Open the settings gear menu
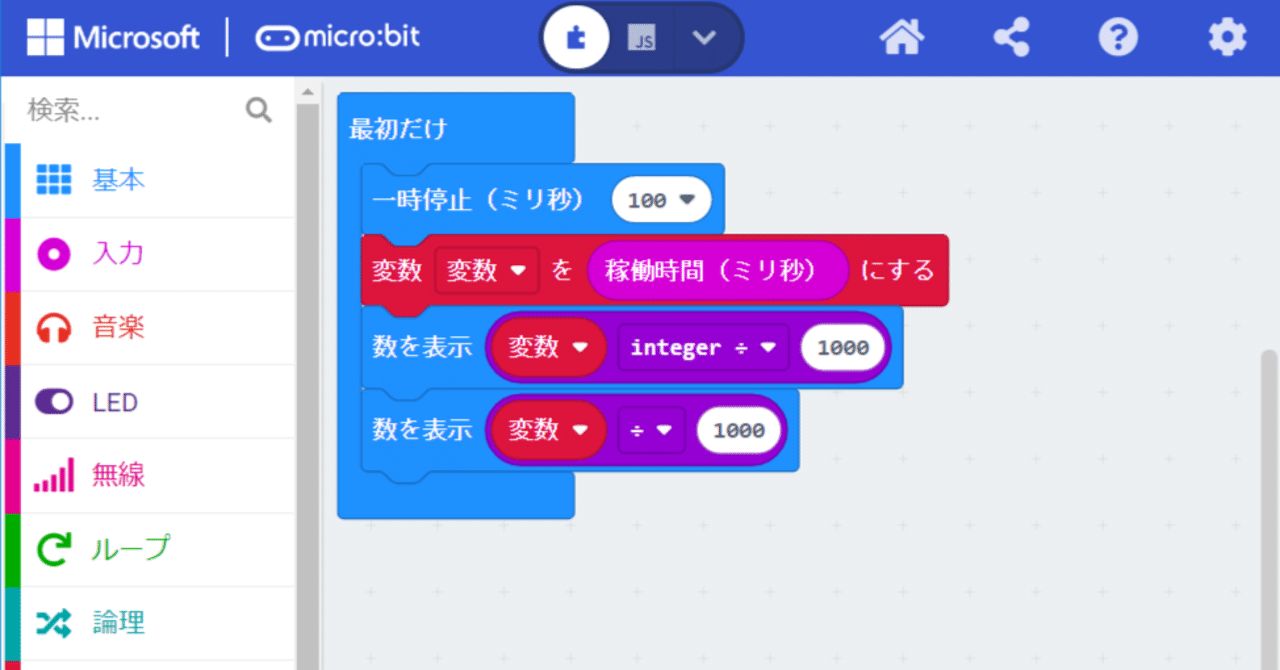Viewport: 1280px width, 670px height. pos(1226,36)
